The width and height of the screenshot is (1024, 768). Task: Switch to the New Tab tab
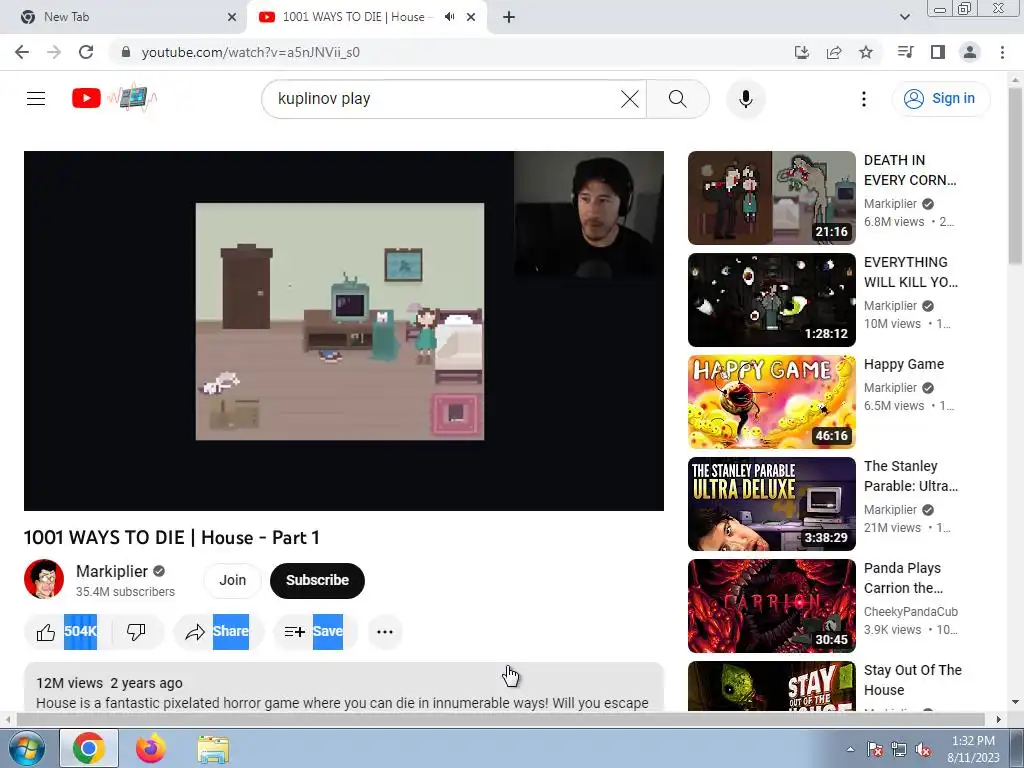point(124,17)
